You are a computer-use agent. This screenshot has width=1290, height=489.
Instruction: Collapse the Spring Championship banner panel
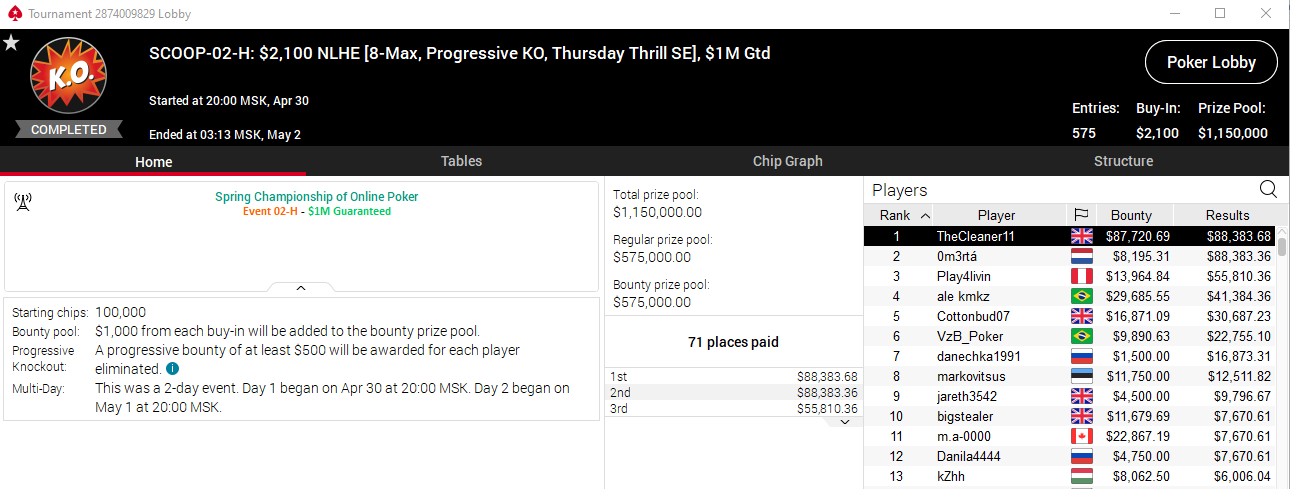(x=301, y=288)
